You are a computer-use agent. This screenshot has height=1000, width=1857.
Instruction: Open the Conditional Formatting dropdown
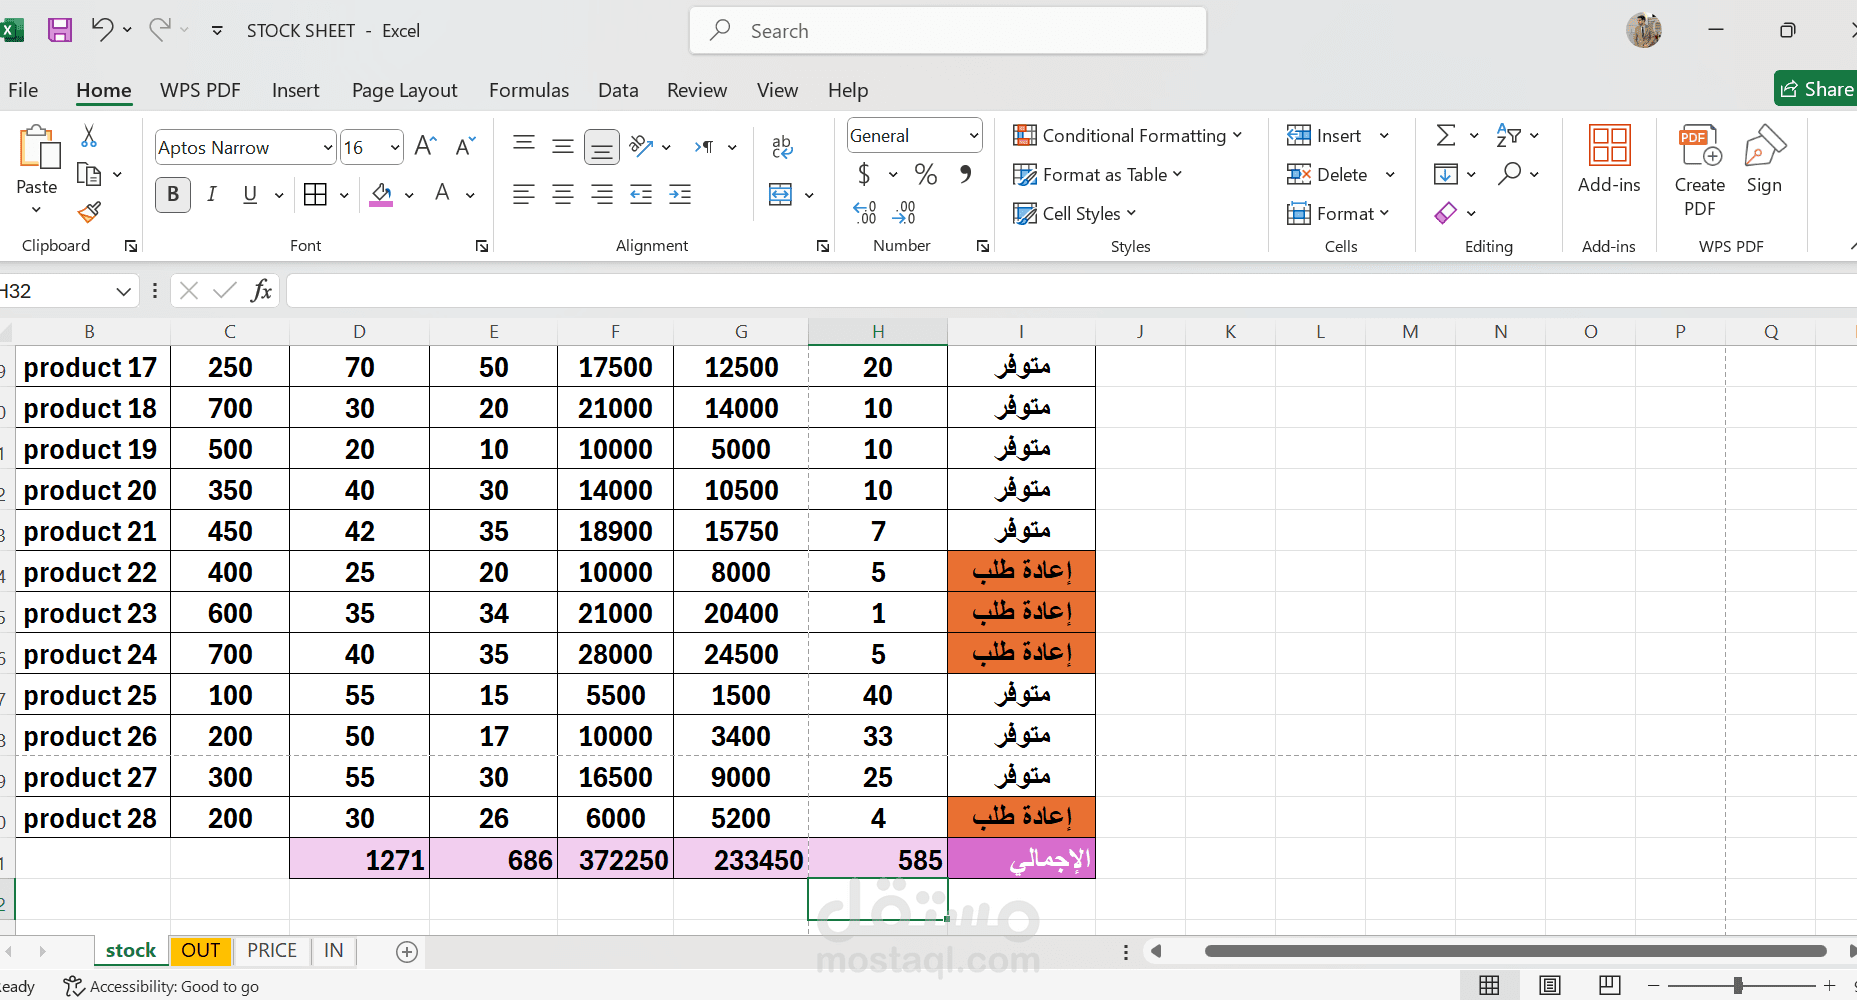click(1127, 136)
